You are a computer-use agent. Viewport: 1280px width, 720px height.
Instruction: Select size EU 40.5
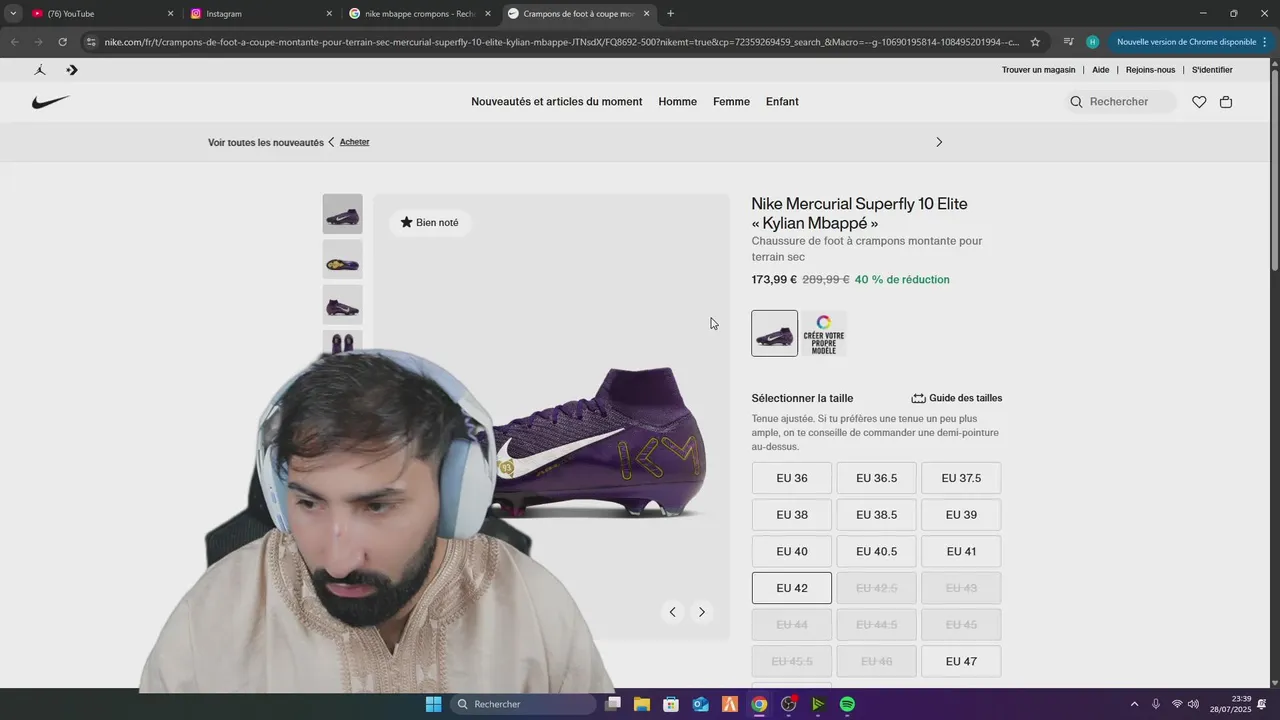[877, 551]
